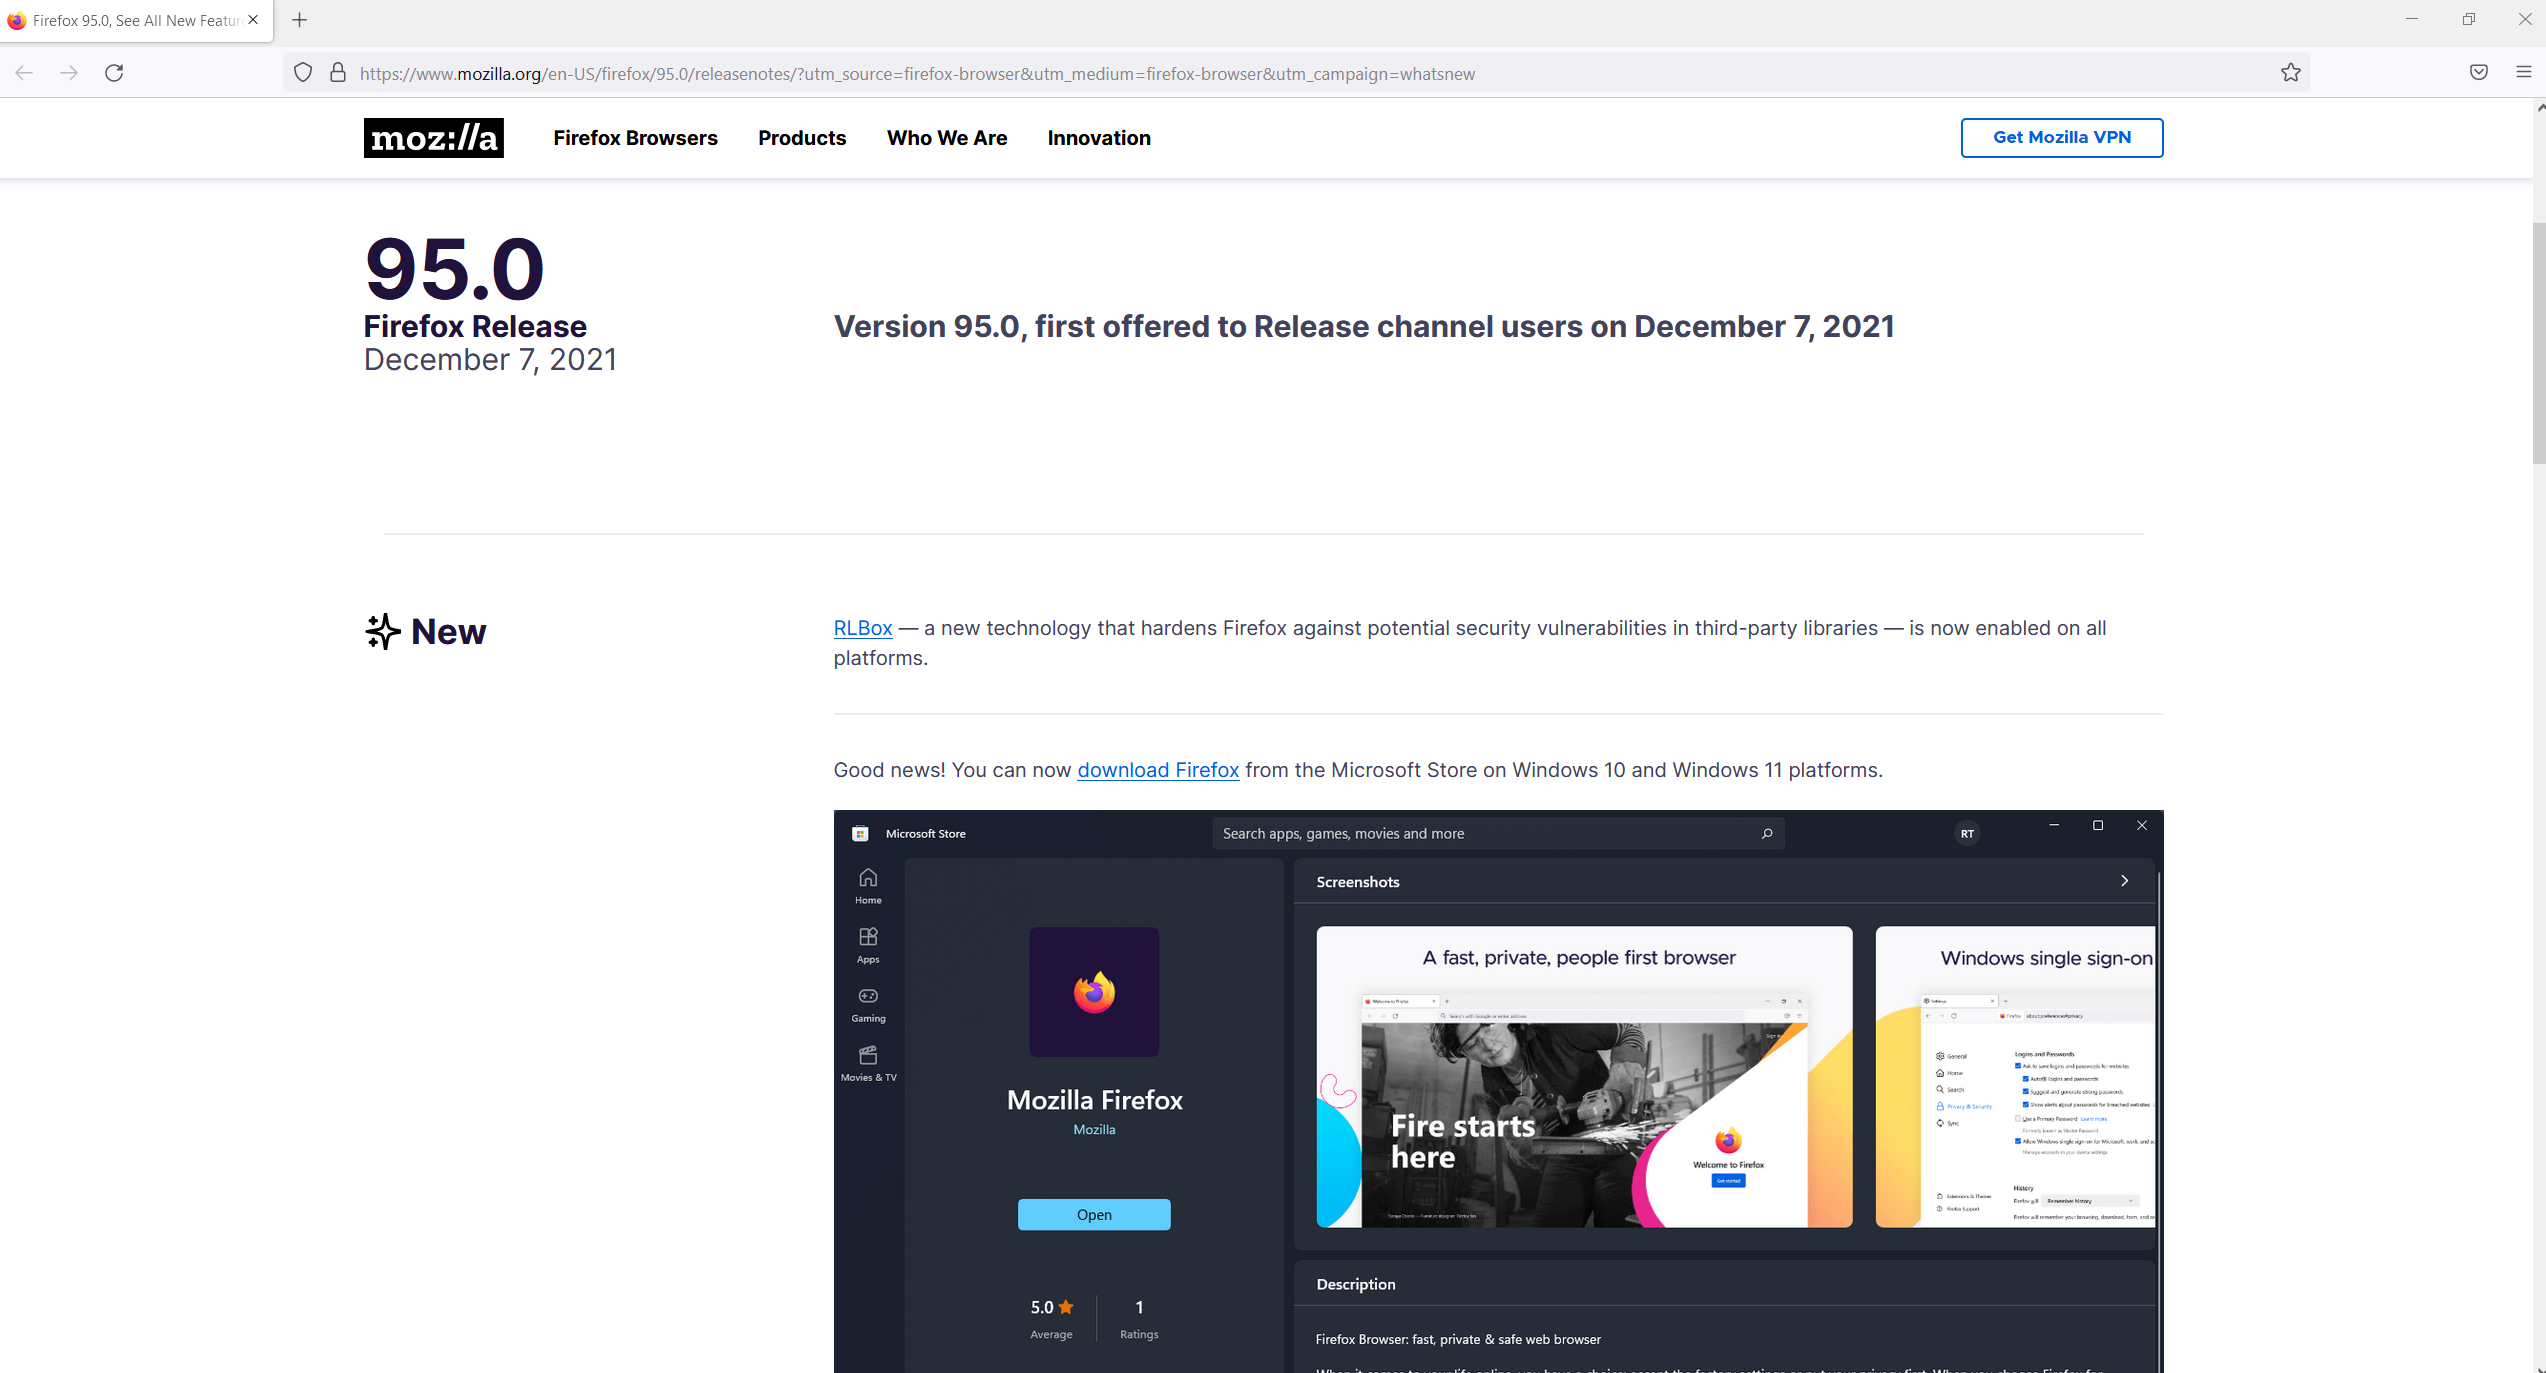Click the Store search apps field
The width and height of the screenshot is (2546, 1373).
point(1498,833)
